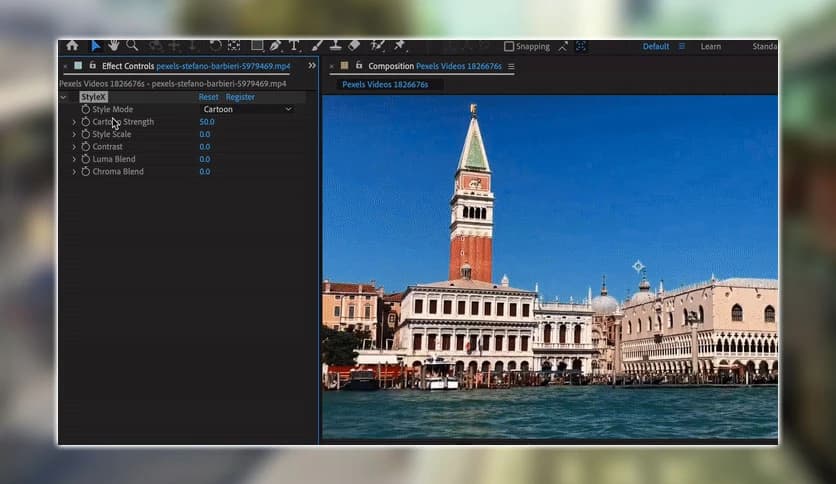Viewport: 836px width, 484px height.
Task: Select the Pen tool
Action: 275,46
